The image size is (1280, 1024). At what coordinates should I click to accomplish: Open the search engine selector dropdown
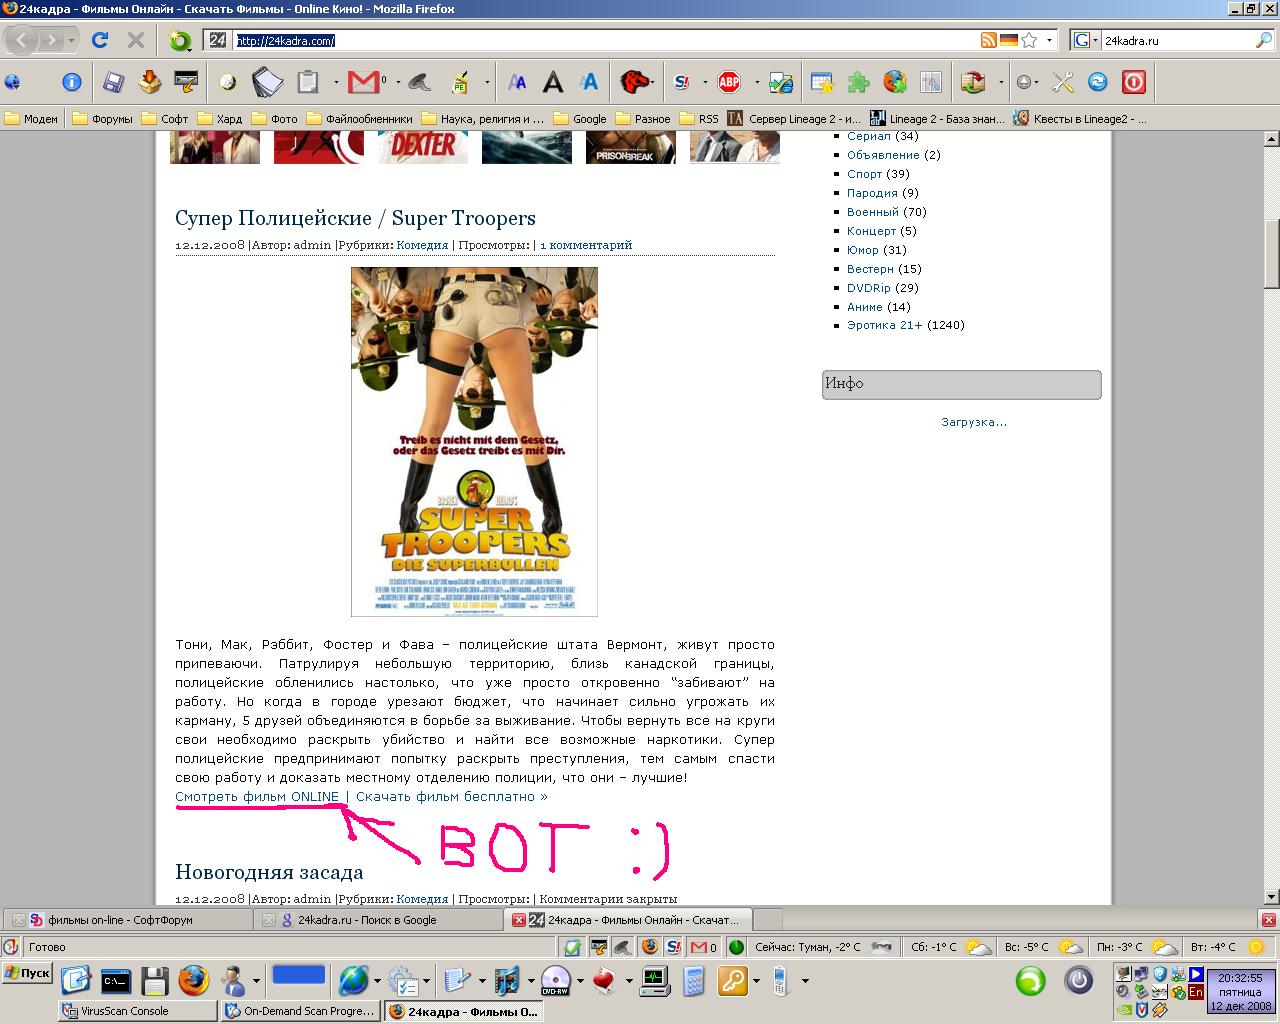pyautogui.click(x=1095, y=41)
